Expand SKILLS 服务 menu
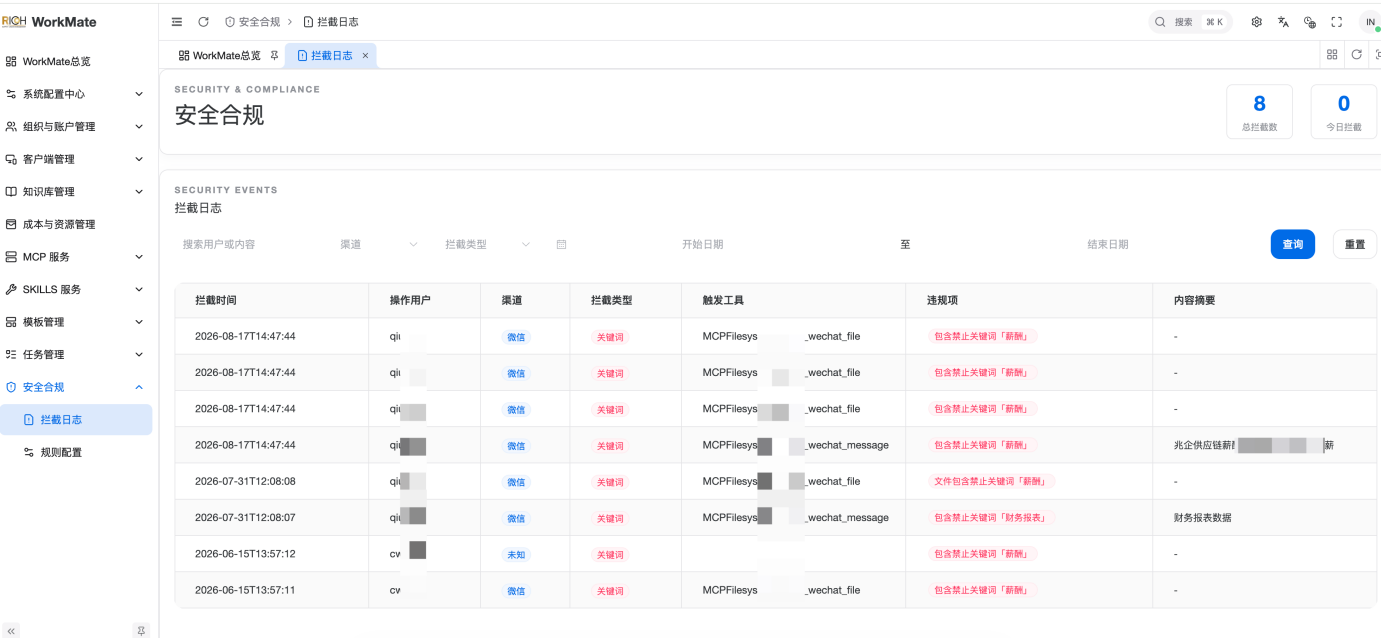The image size is (1381, 638). (x=76, y=289)
